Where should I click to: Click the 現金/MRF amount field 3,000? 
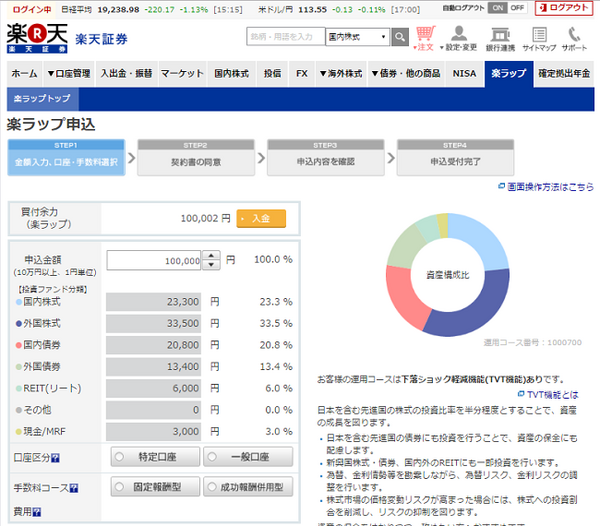coord(153,432)
